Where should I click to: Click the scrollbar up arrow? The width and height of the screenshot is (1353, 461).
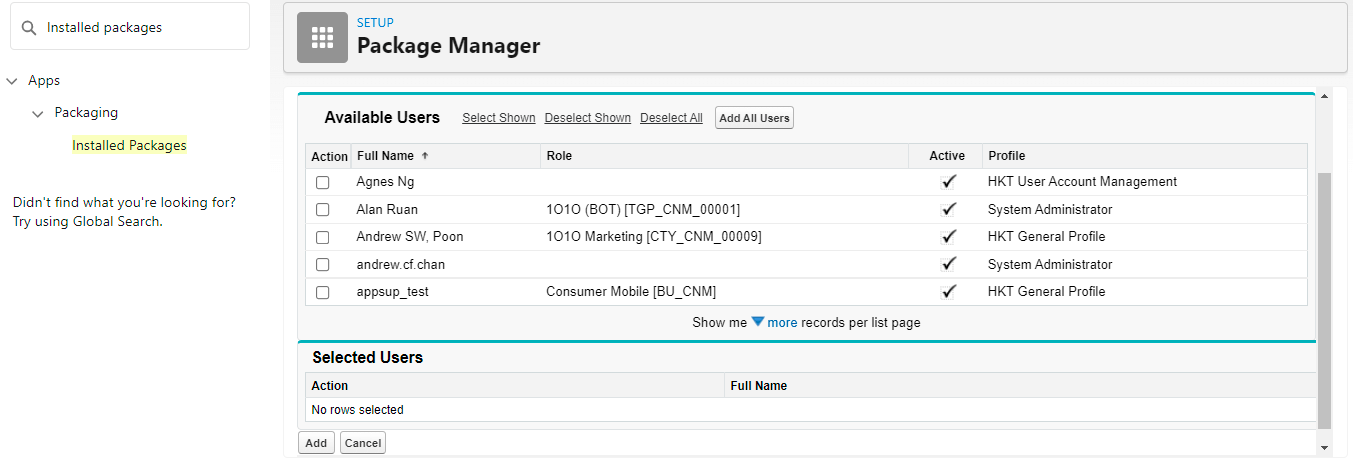click(x=1324, y=97)
